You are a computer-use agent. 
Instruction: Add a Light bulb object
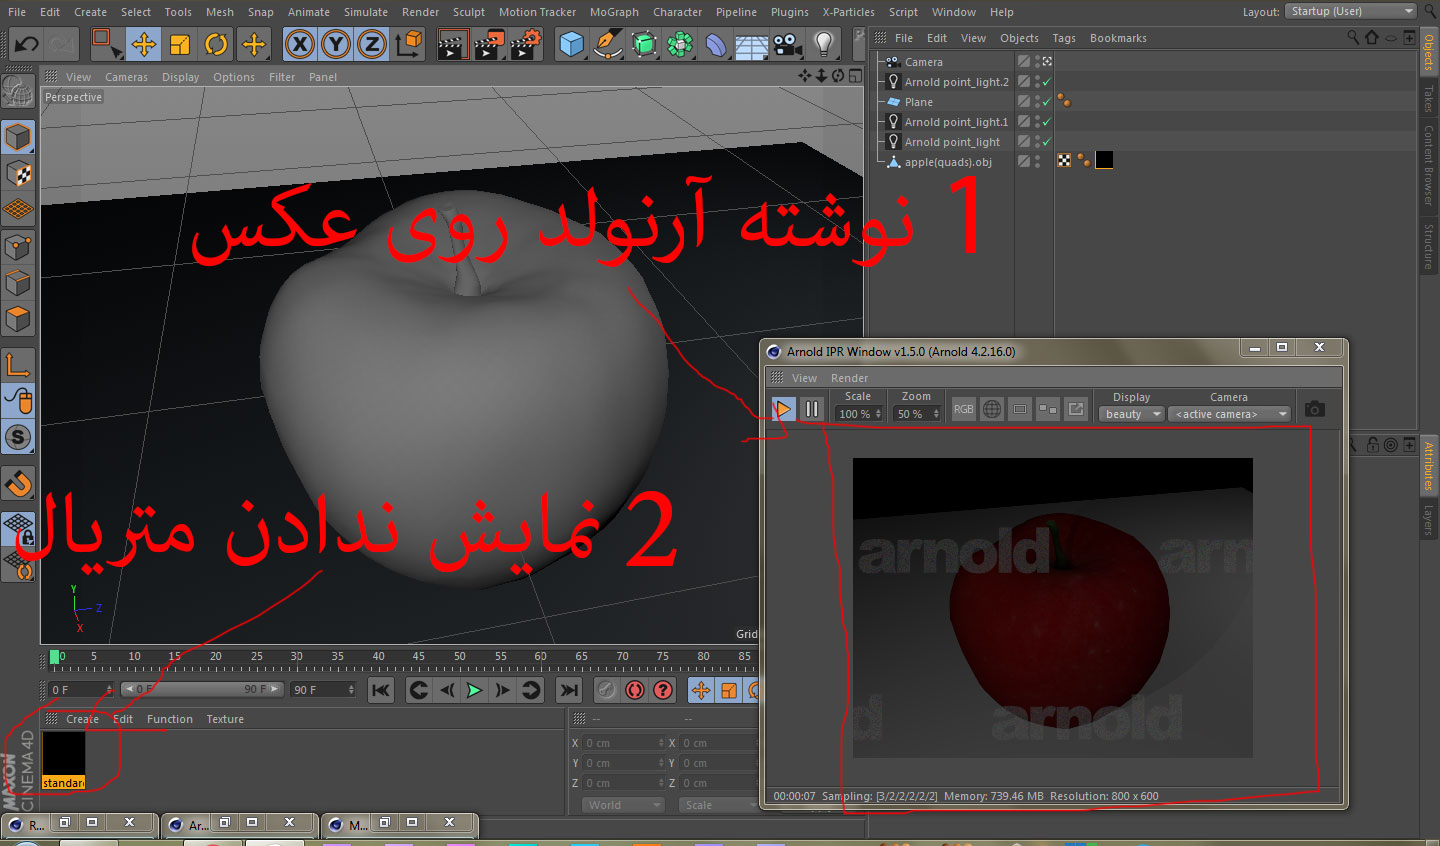pyautogui.click(x=824, y=44)
